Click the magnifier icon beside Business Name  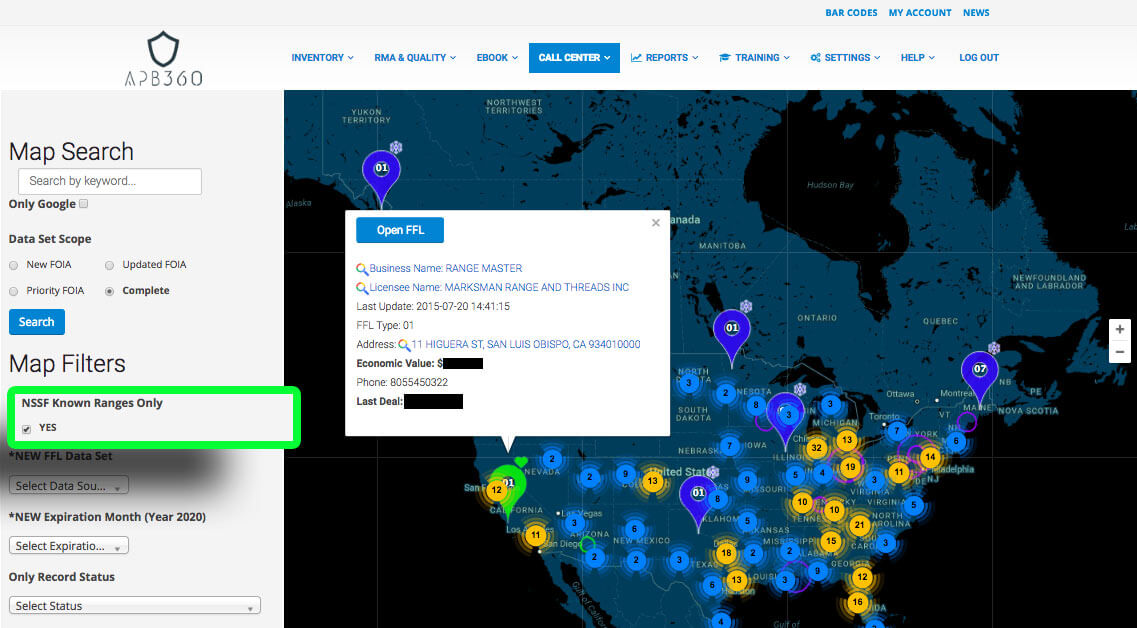[362, 269]
